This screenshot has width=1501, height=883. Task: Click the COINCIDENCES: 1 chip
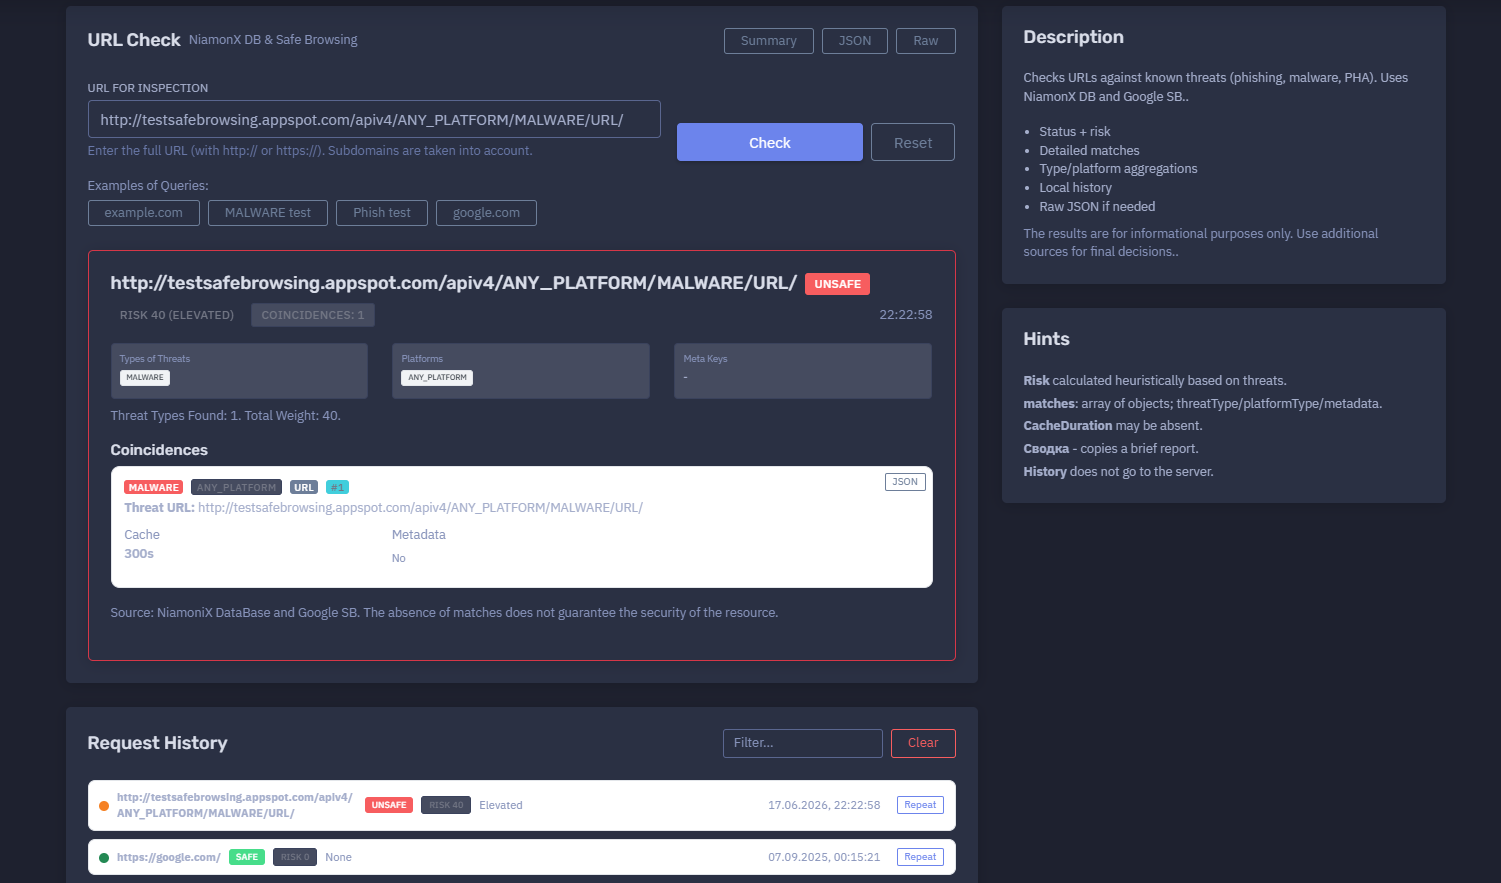(313, 315)
